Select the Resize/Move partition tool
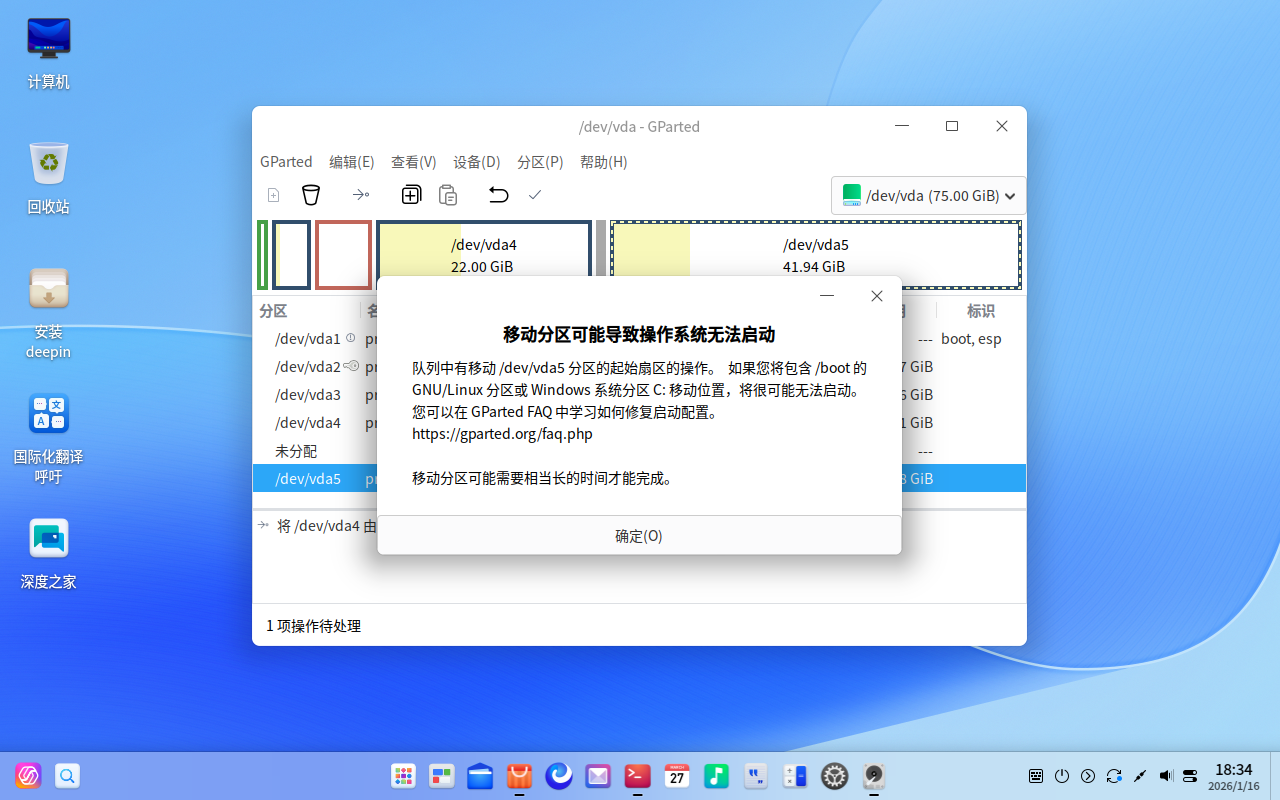 [361, 195]
